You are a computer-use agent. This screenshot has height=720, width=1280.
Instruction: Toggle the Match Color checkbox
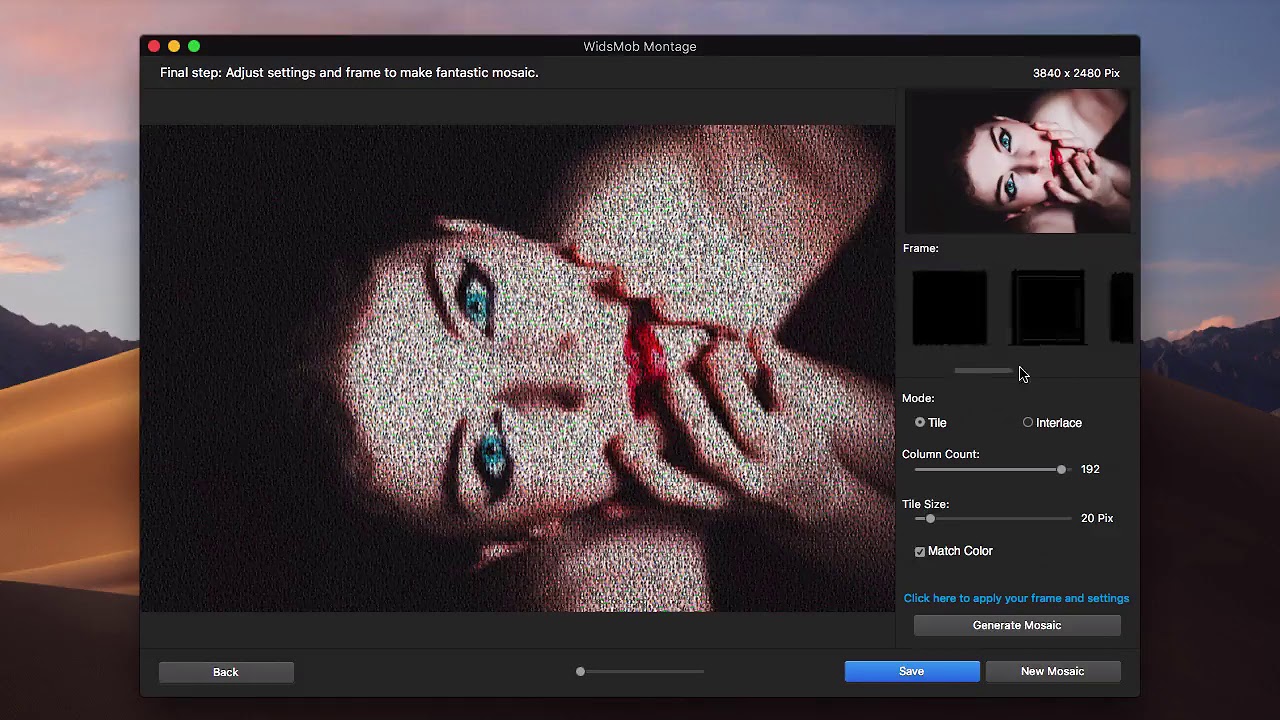[920, 552]
